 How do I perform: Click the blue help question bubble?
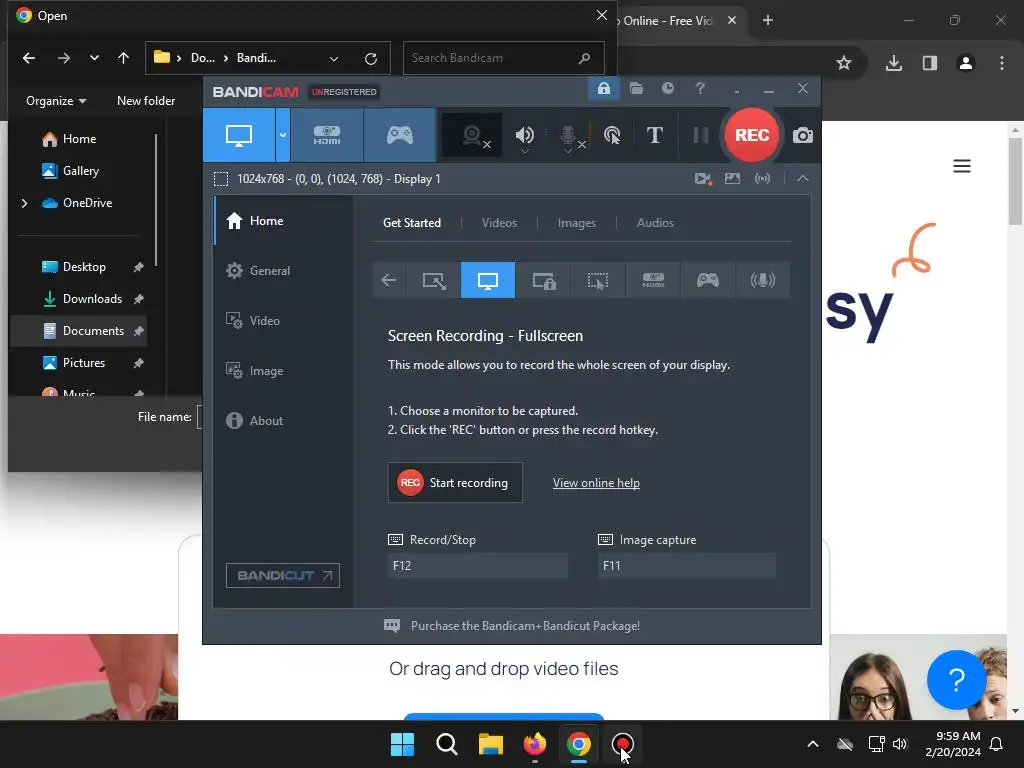[956, 680]
